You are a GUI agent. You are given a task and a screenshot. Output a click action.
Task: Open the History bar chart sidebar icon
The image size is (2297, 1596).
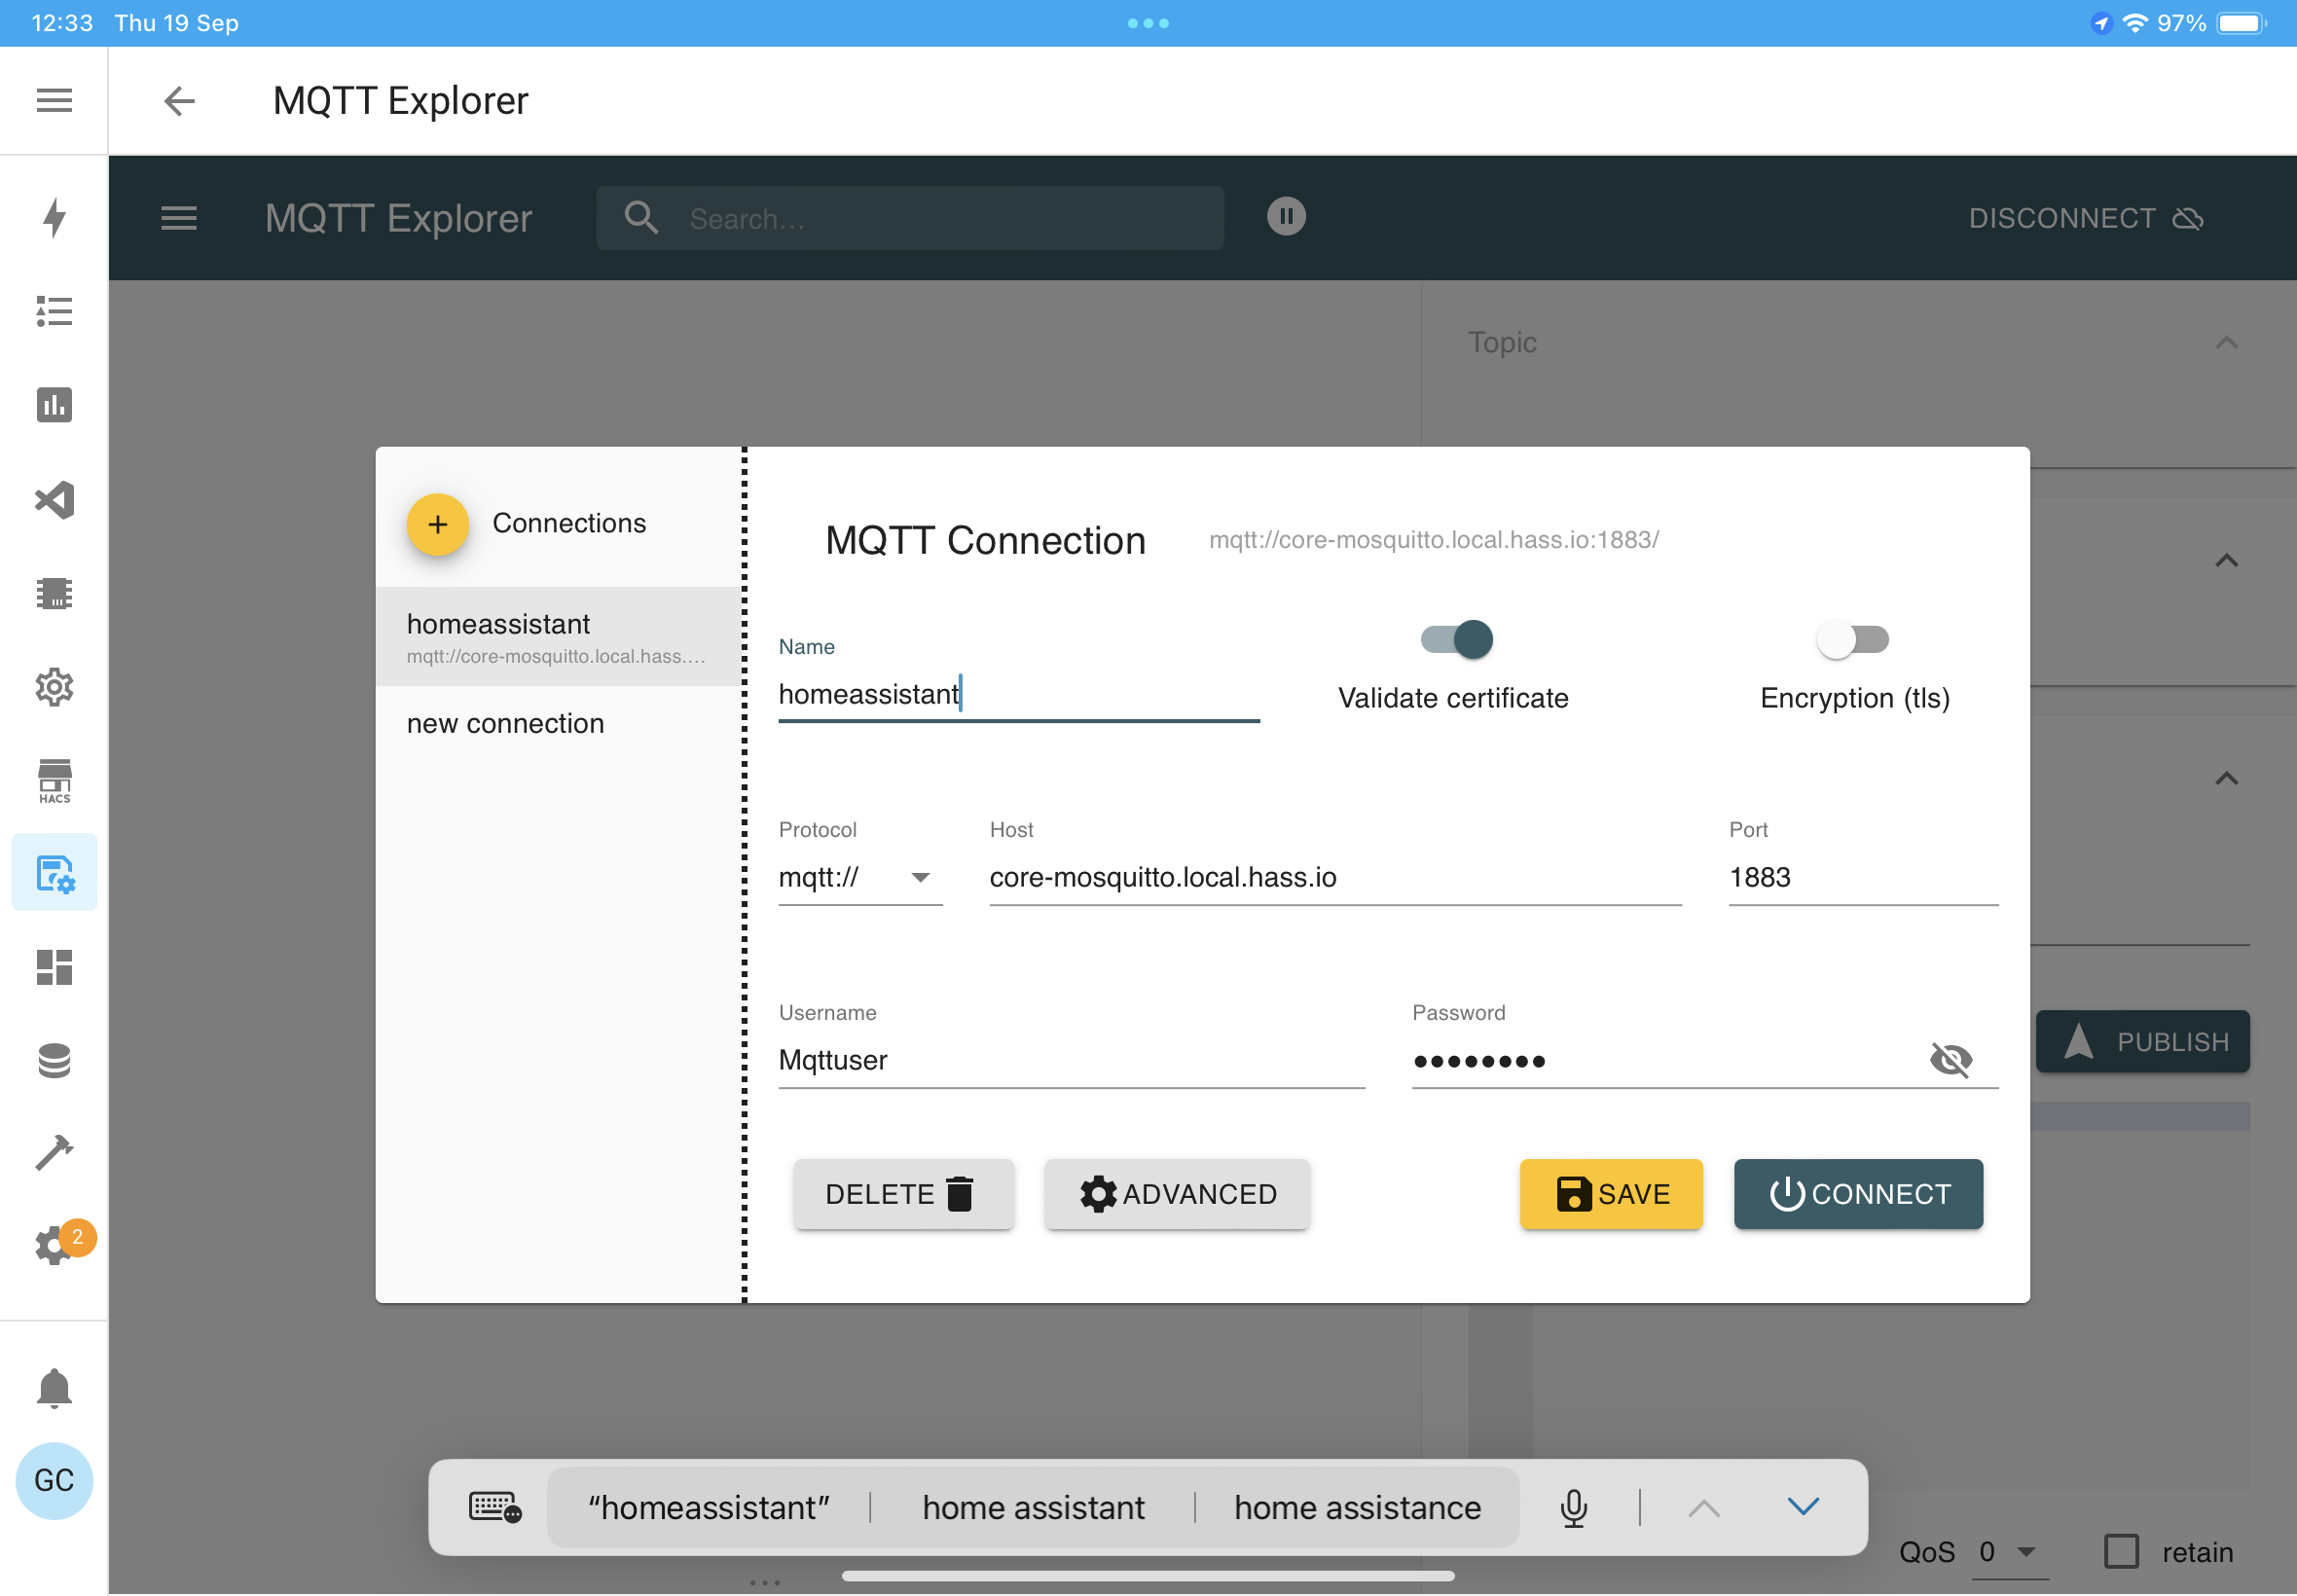[x=54, y=404]
